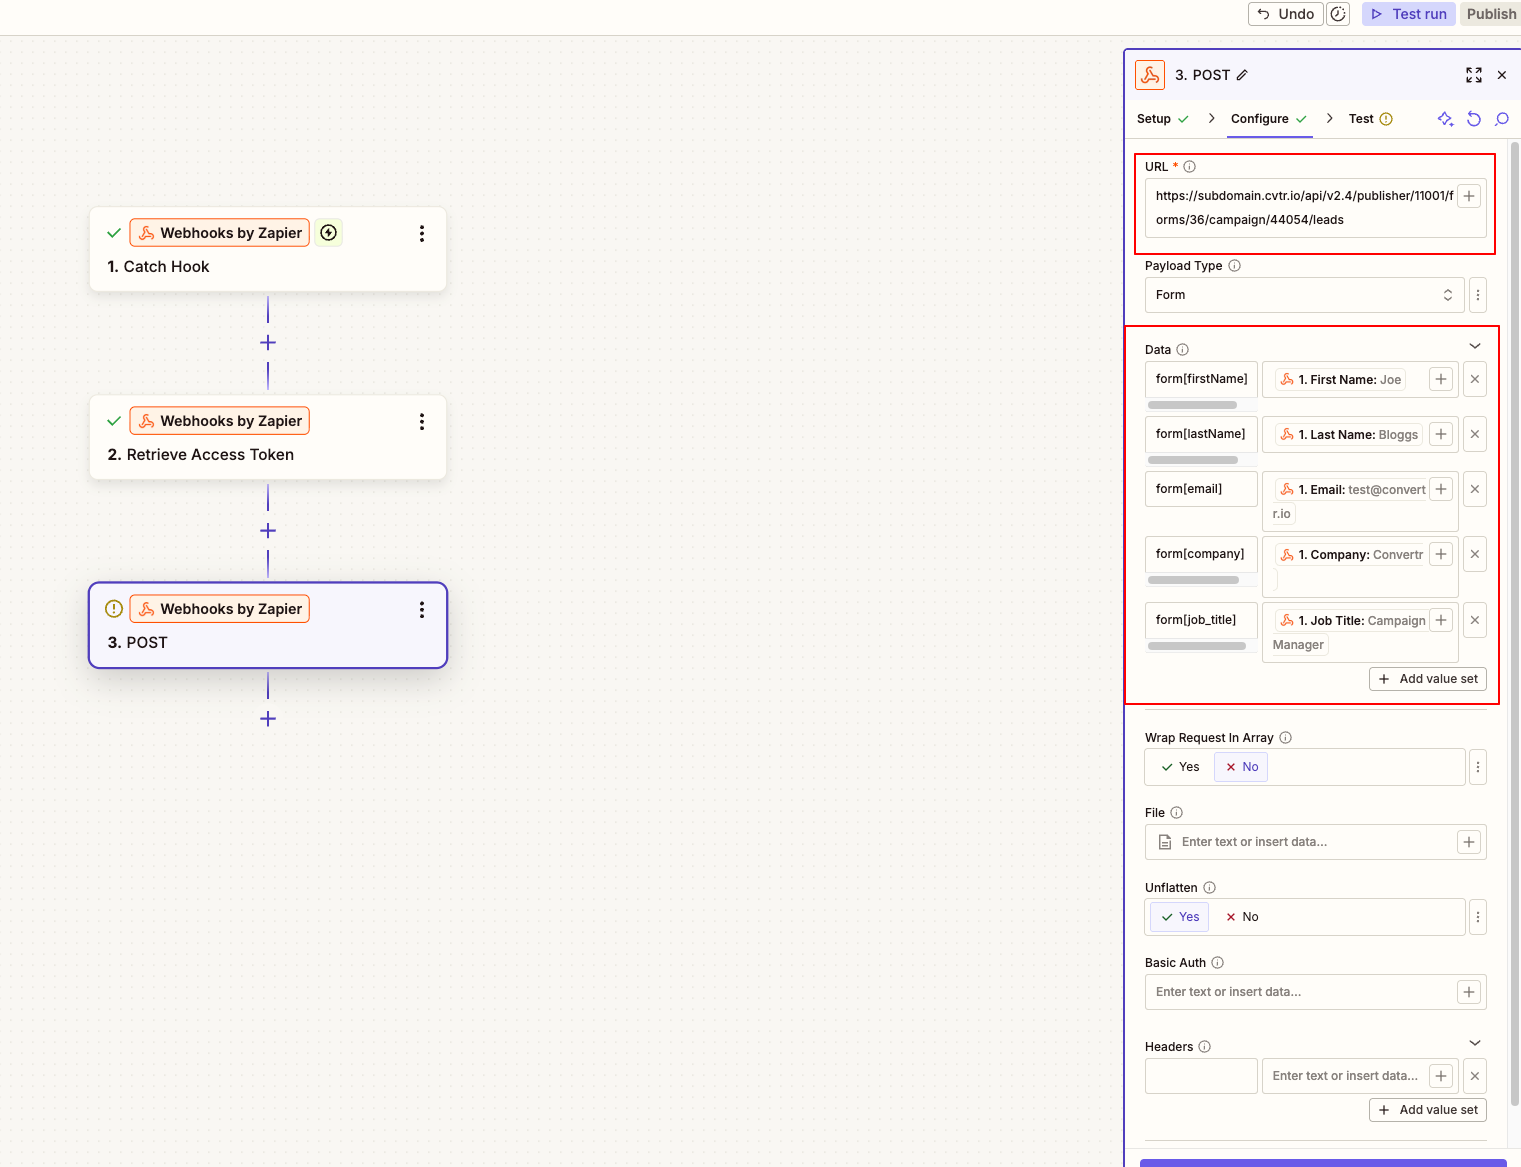Add value set under Data
The height and width of the screenshot is (1167, 1521).
(1428, 679)
